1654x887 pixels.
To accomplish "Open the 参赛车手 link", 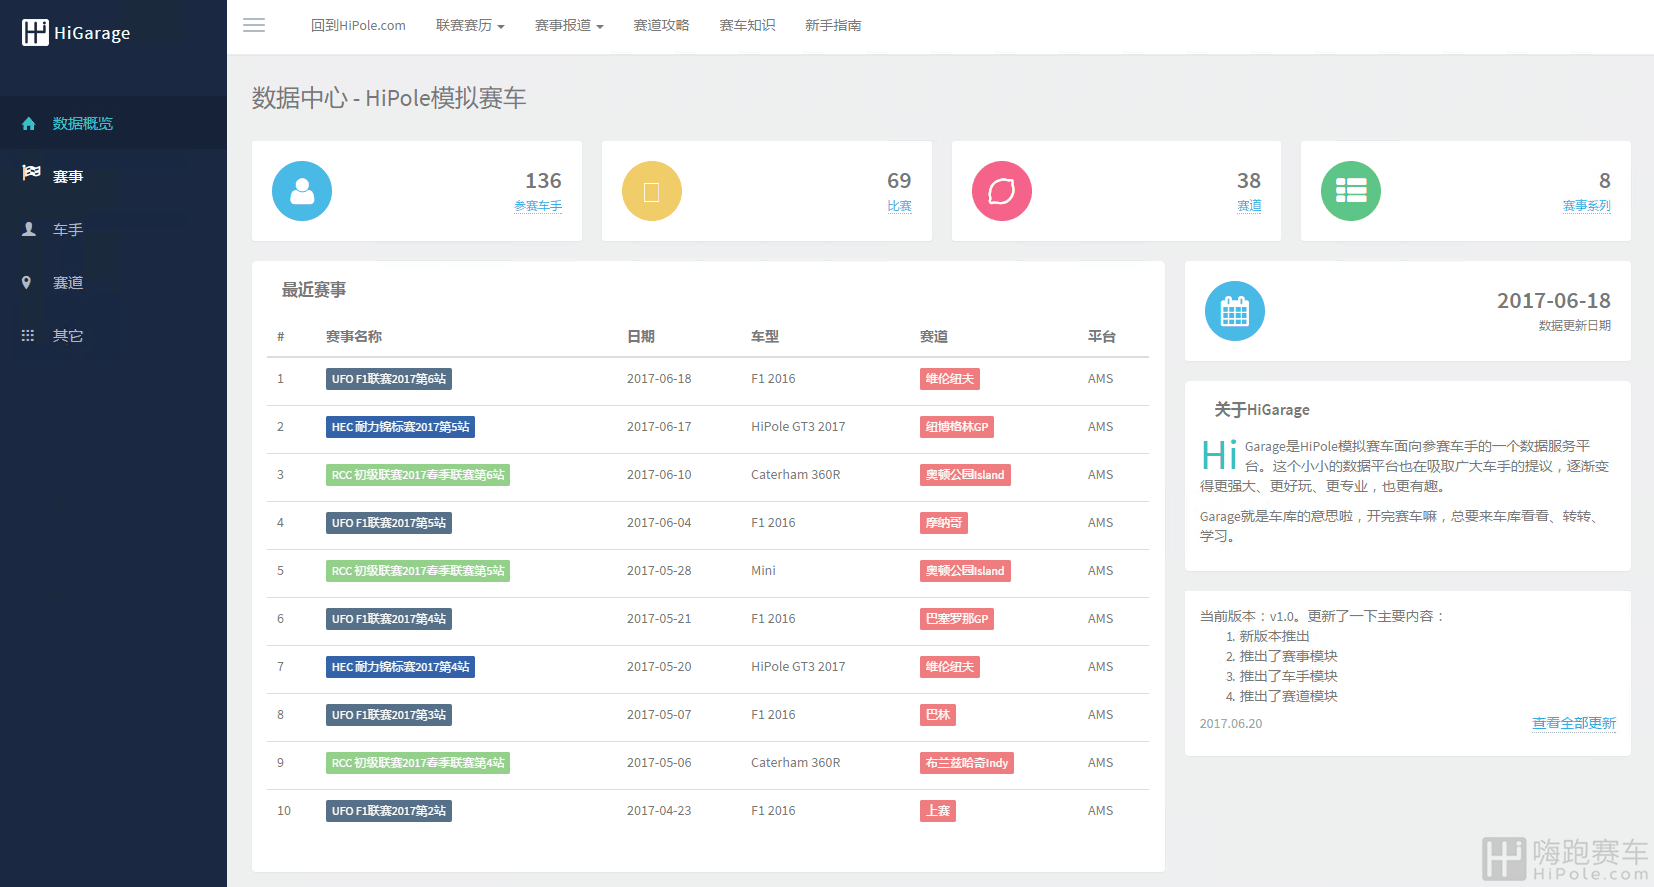I will pyautogui.click(x=538, y=206).
